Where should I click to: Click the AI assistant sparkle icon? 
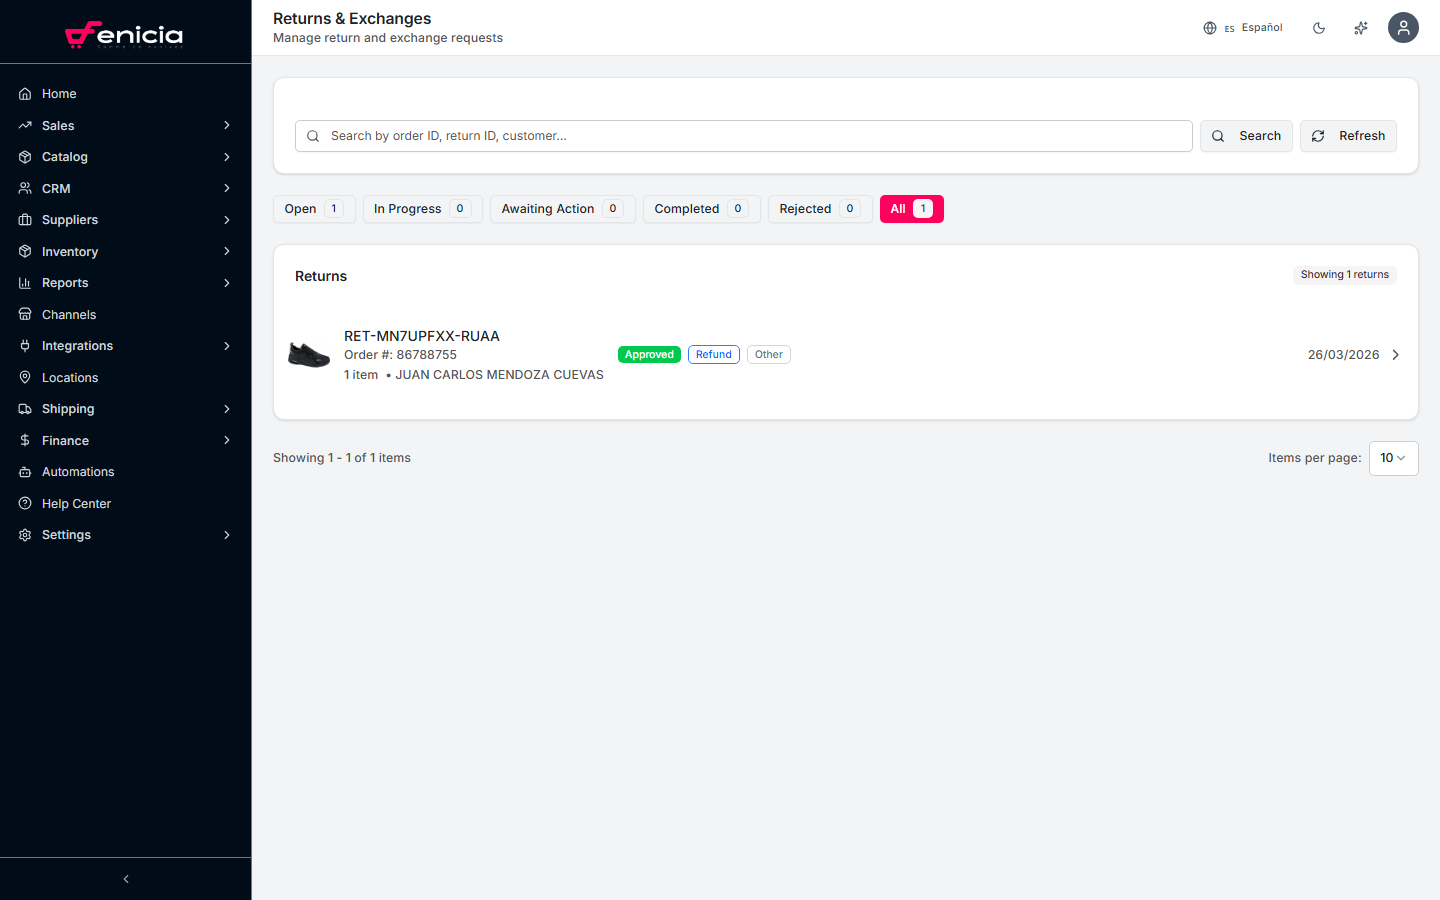(1360, 27)
